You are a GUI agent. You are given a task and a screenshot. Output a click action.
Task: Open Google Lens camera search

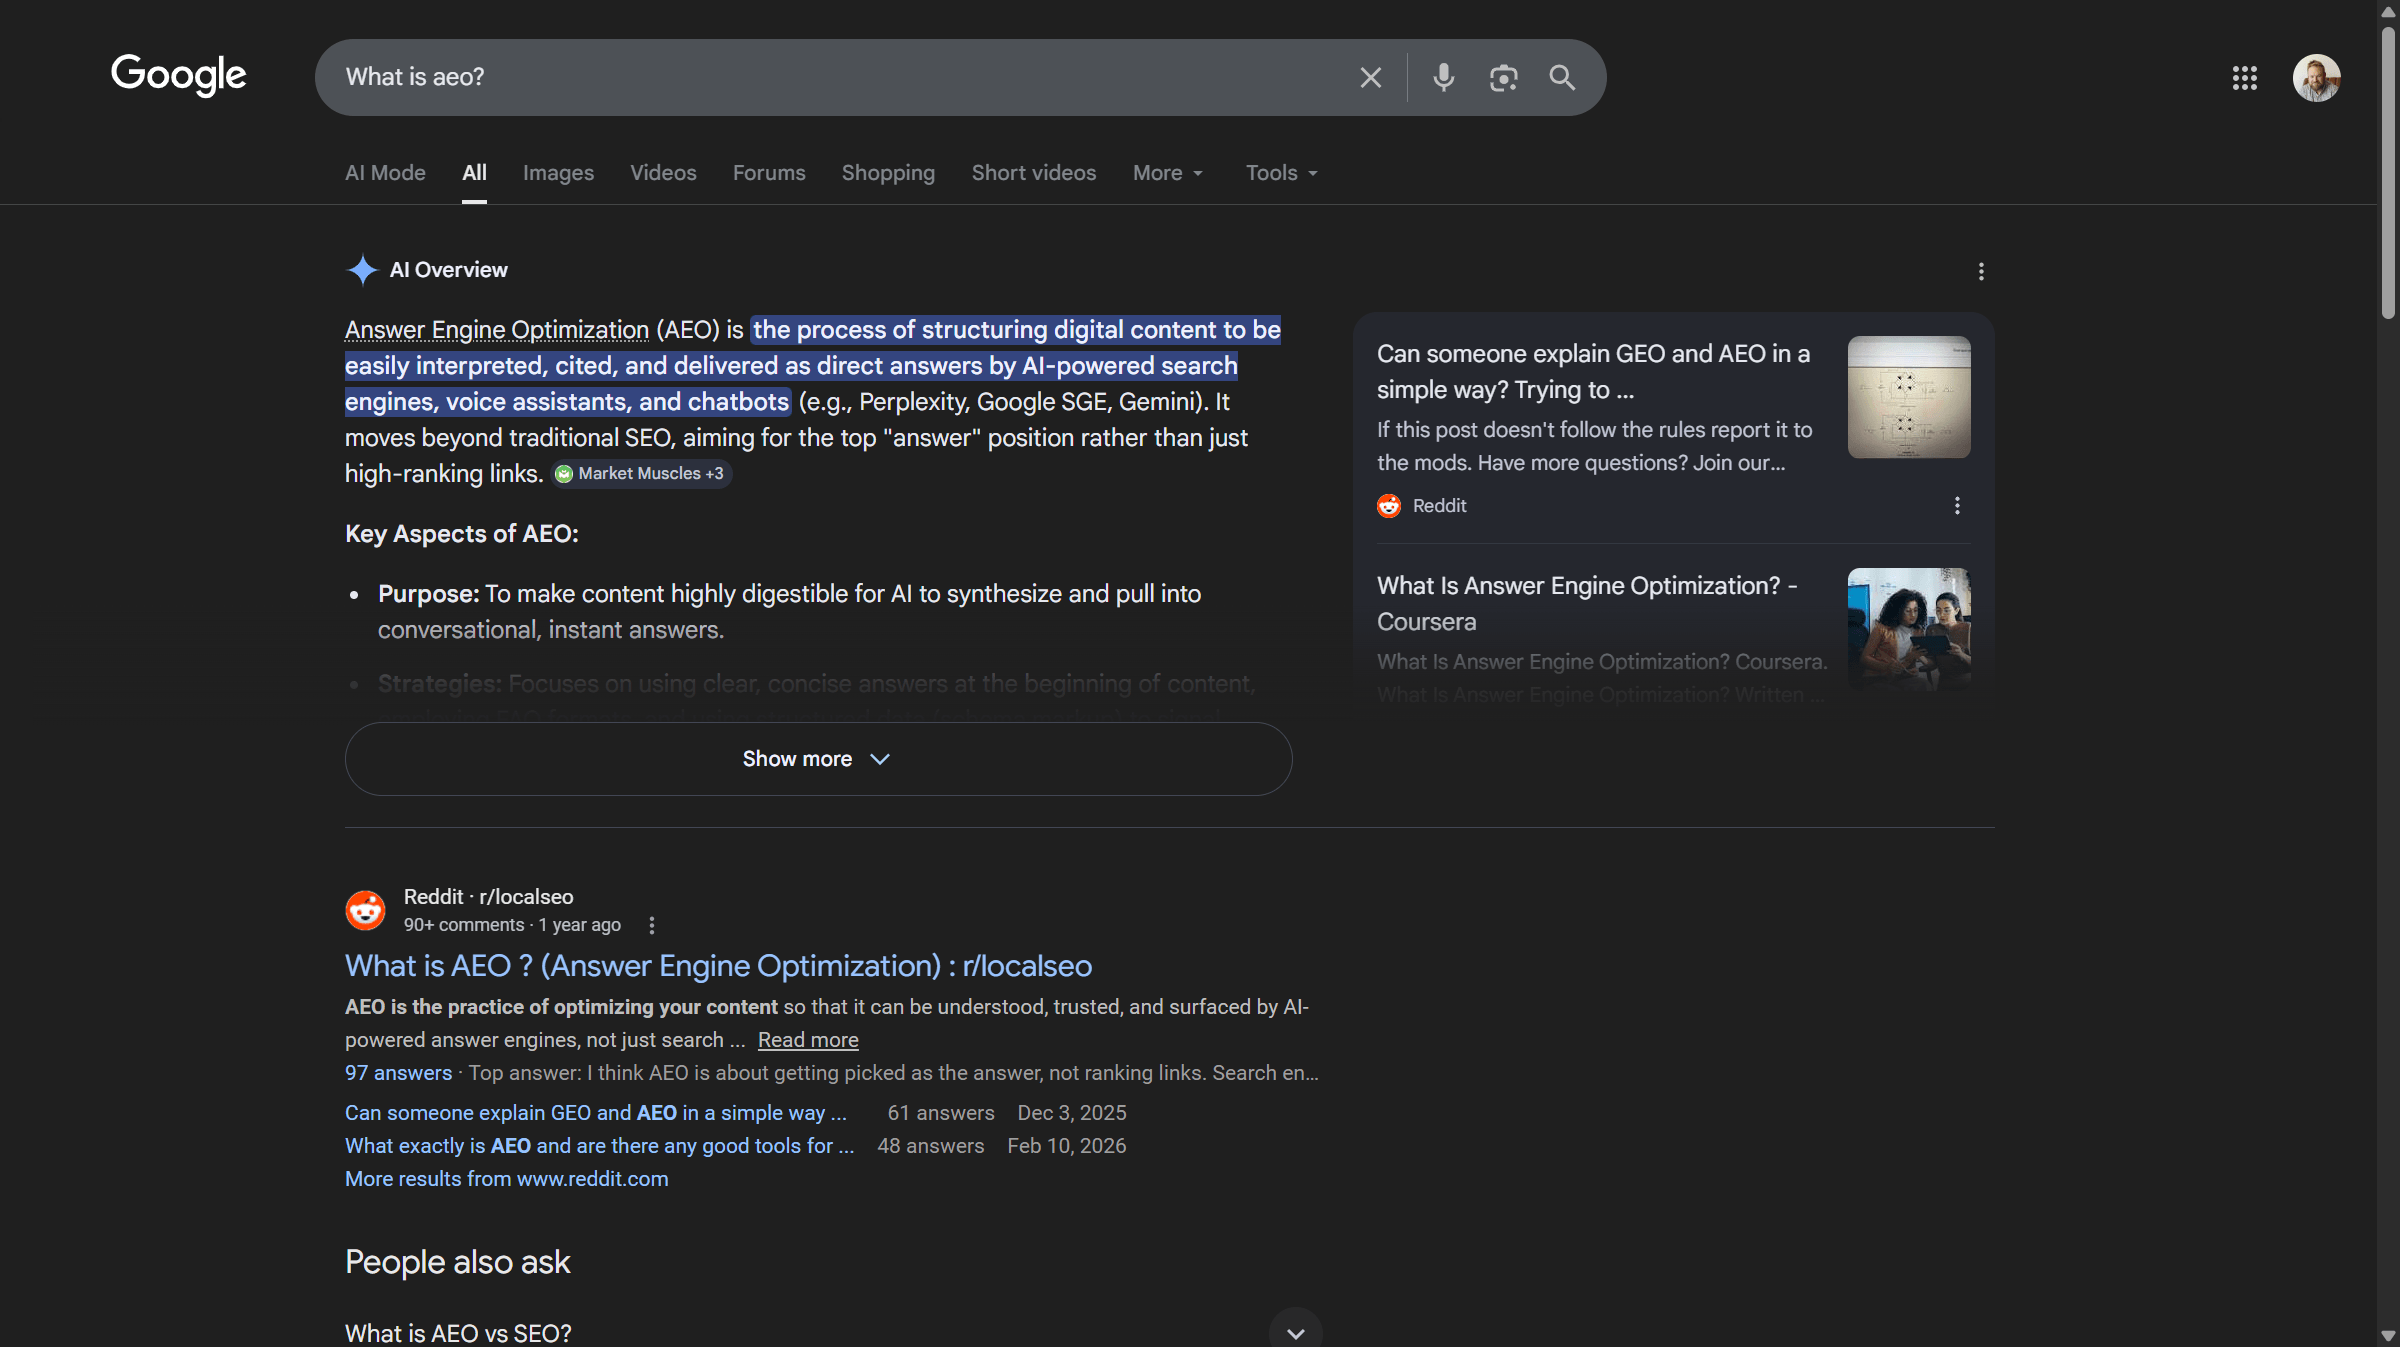(1503, 77)
